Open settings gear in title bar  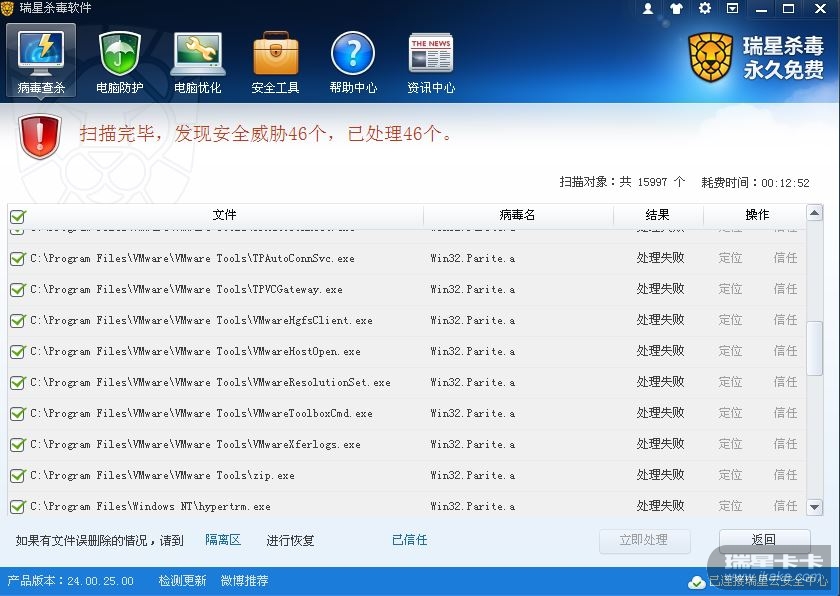point(704,8)
